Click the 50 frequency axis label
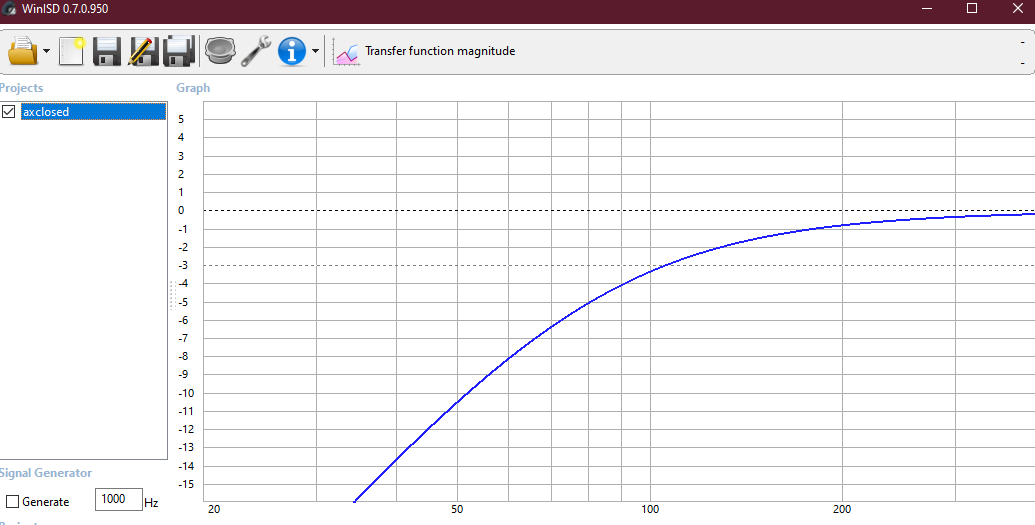 (457, 509)
